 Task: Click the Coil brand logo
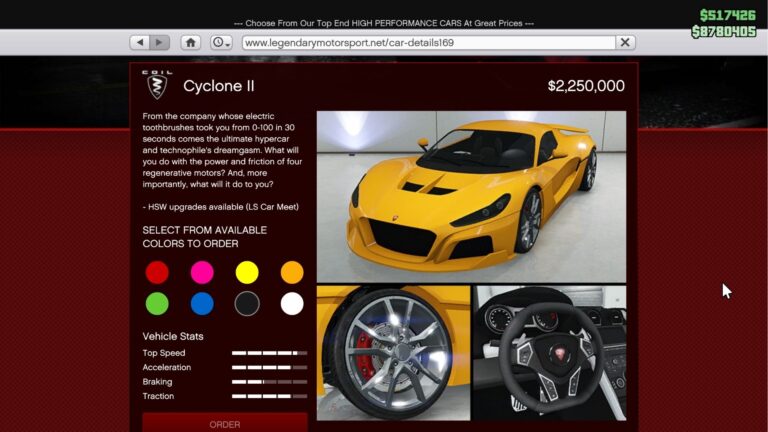(x=157, y=85)
